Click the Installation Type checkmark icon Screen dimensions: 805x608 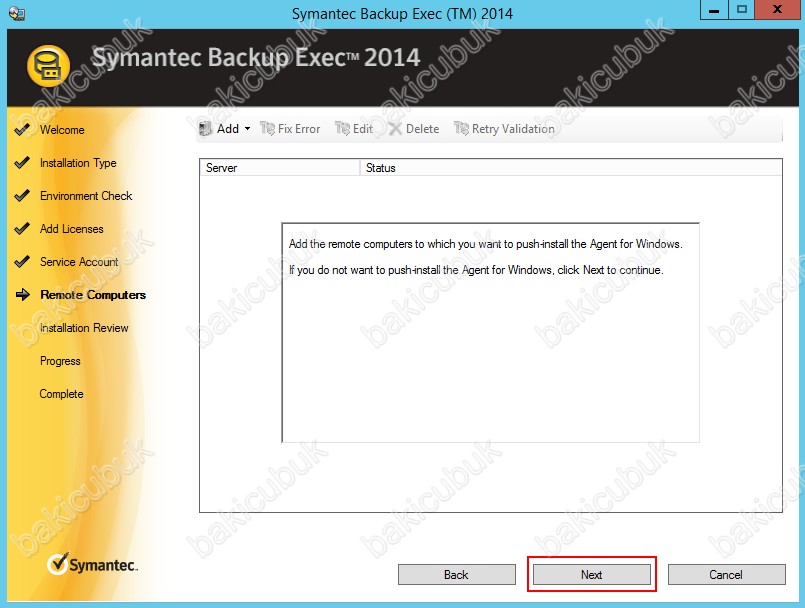tap(22, 163)
